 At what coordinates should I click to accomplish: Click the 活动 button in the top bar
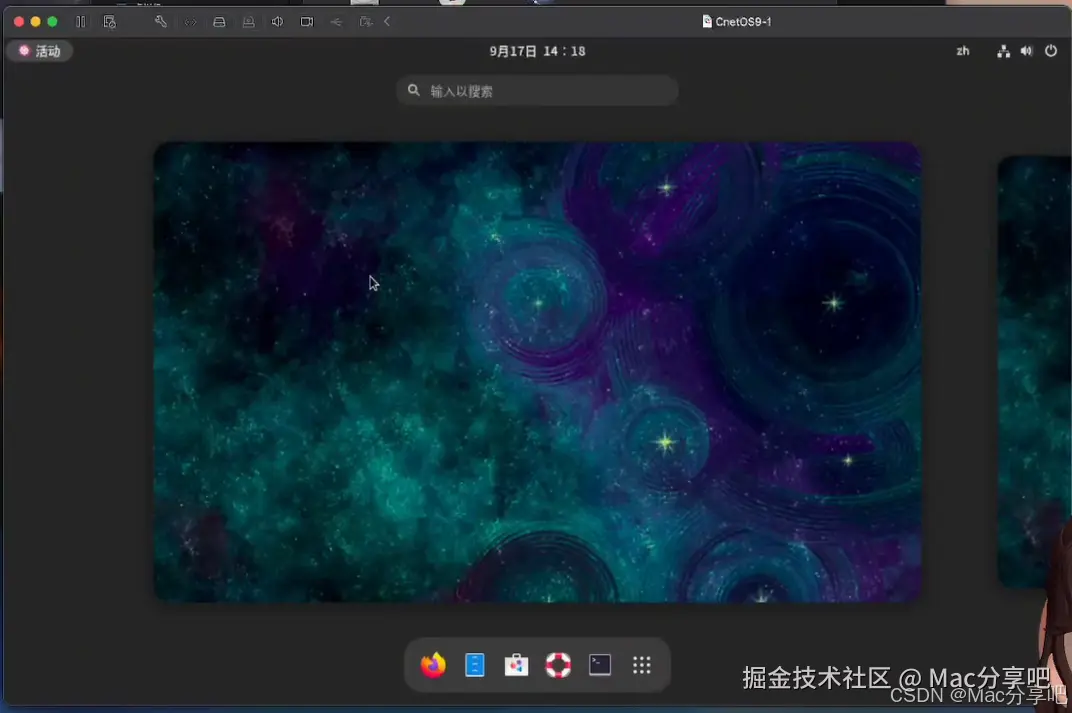coord(40,50)
